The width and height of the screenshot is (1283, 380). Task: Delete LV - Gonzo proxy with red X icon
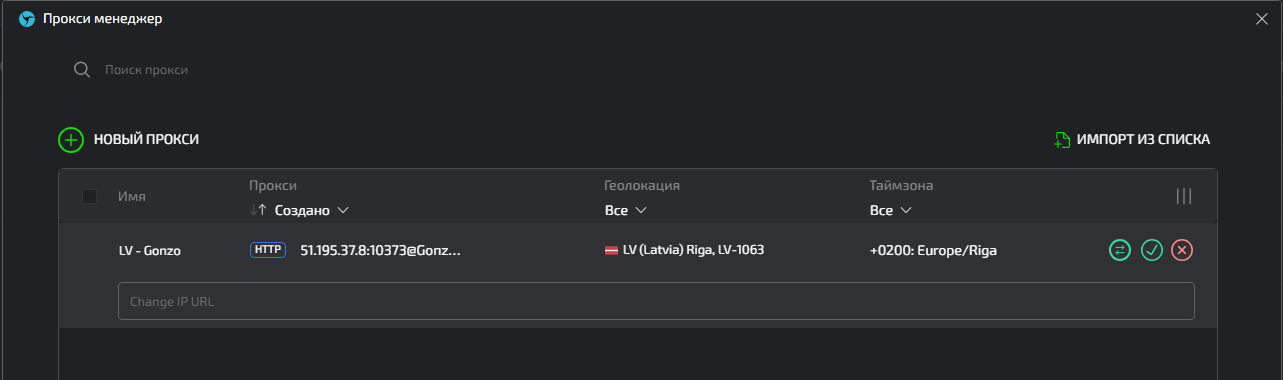point(1182,250)
